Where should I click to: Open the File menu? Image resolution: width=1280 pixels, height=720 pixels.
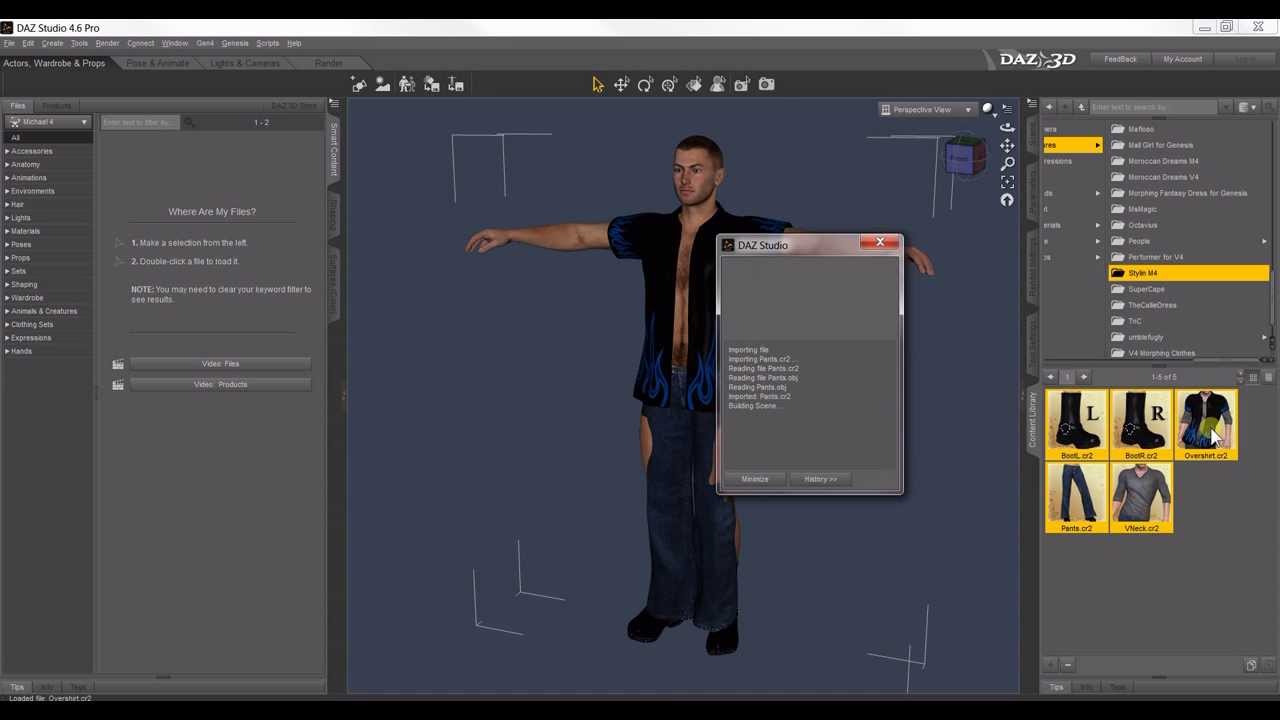(9, 43)
